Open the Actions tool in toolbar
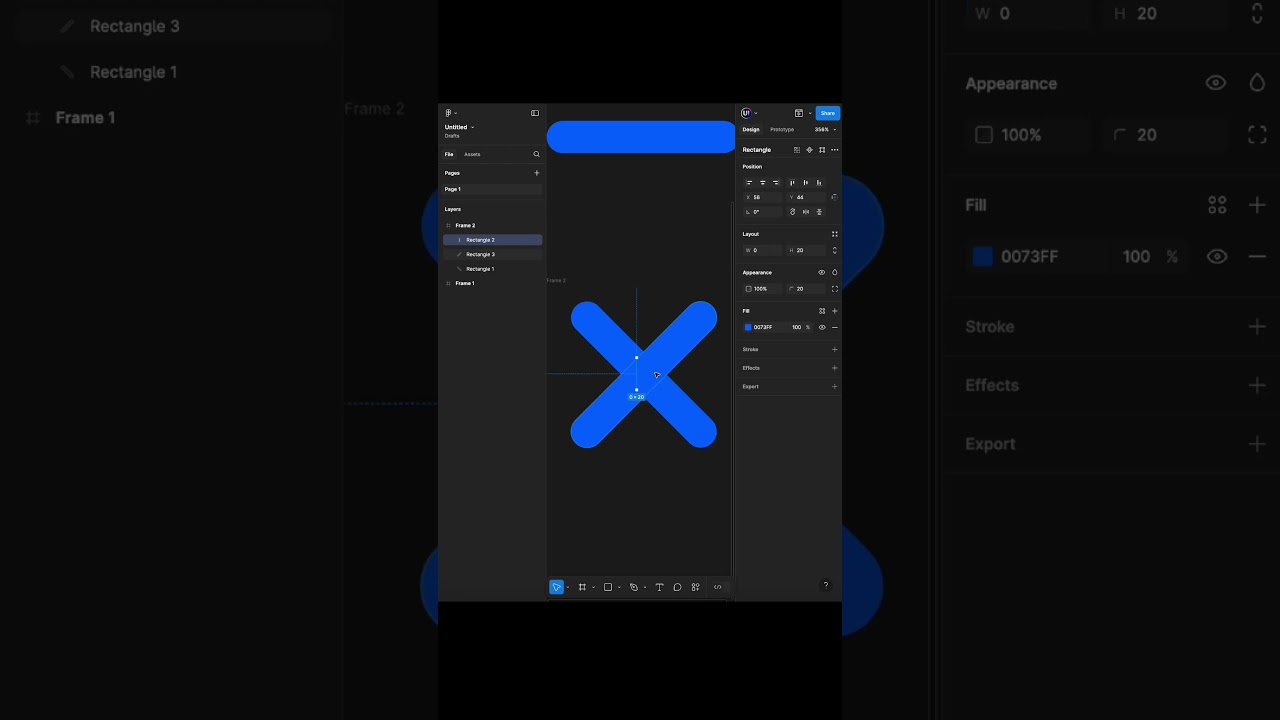Viewport: 1280px width, 720px height. click(x=695, y=587)
